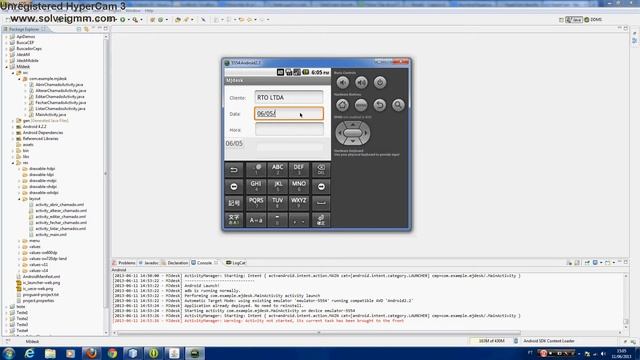640x360 pixels.
Task: Click Collapse All icon in Package Explorer
Action: (x=79, y=29)
